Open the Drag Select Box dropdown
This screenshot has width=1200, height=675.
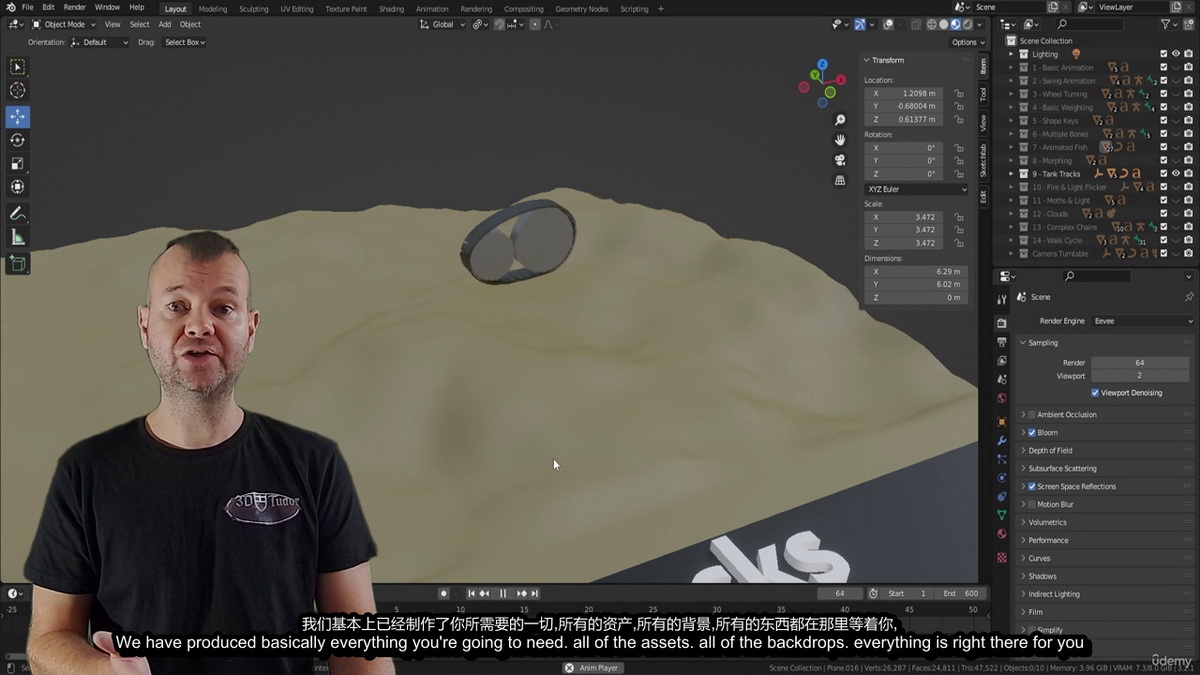pos(184,42)
